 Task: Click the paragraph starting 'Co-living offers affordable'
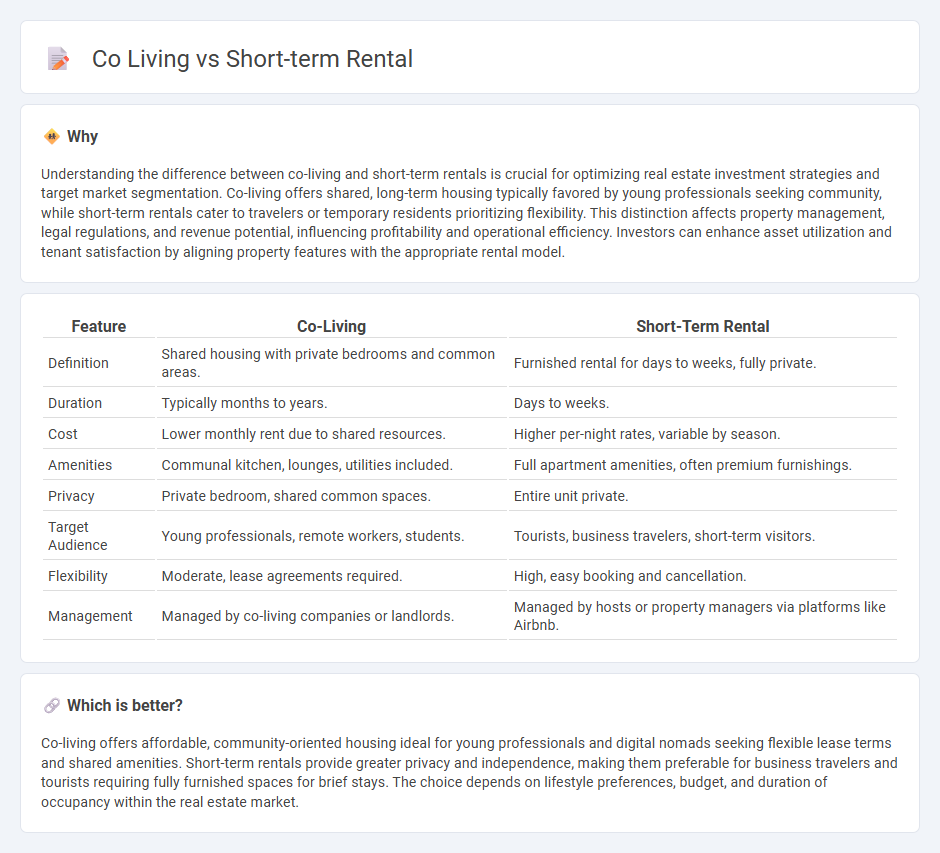coord(469,772)
